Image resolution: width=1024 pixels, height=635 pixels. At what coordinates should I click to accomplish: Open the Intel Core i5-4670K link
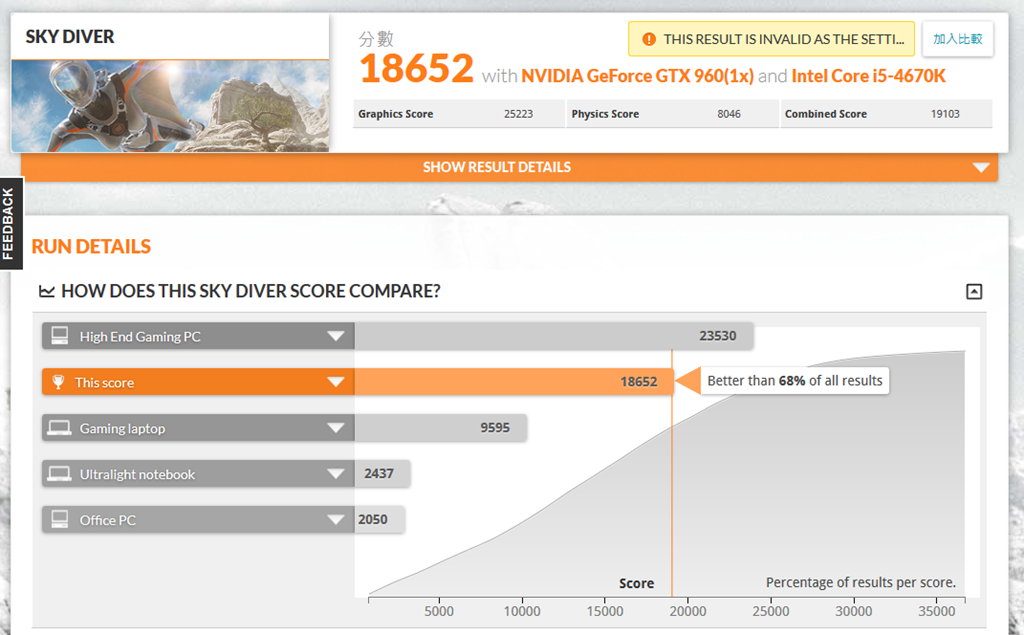(869, 76)
